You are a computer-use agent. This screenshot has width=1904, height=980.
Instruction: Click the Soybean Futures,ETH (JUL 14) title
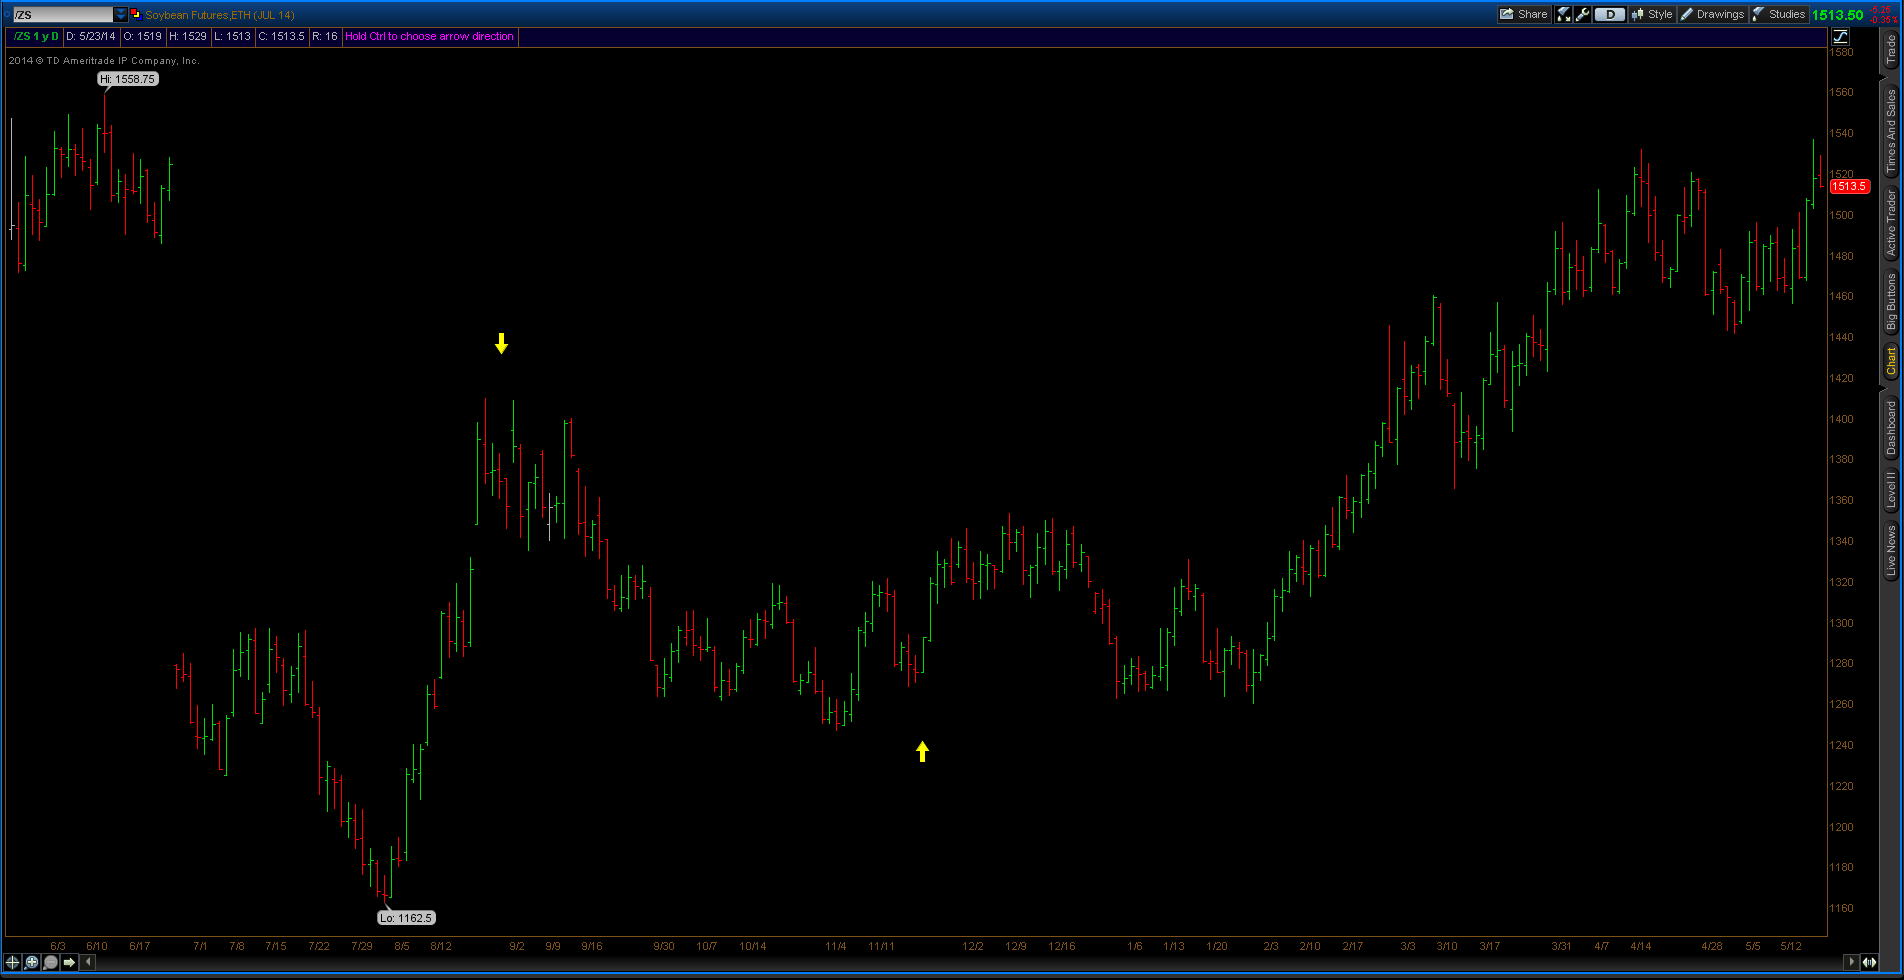point(220,15)
